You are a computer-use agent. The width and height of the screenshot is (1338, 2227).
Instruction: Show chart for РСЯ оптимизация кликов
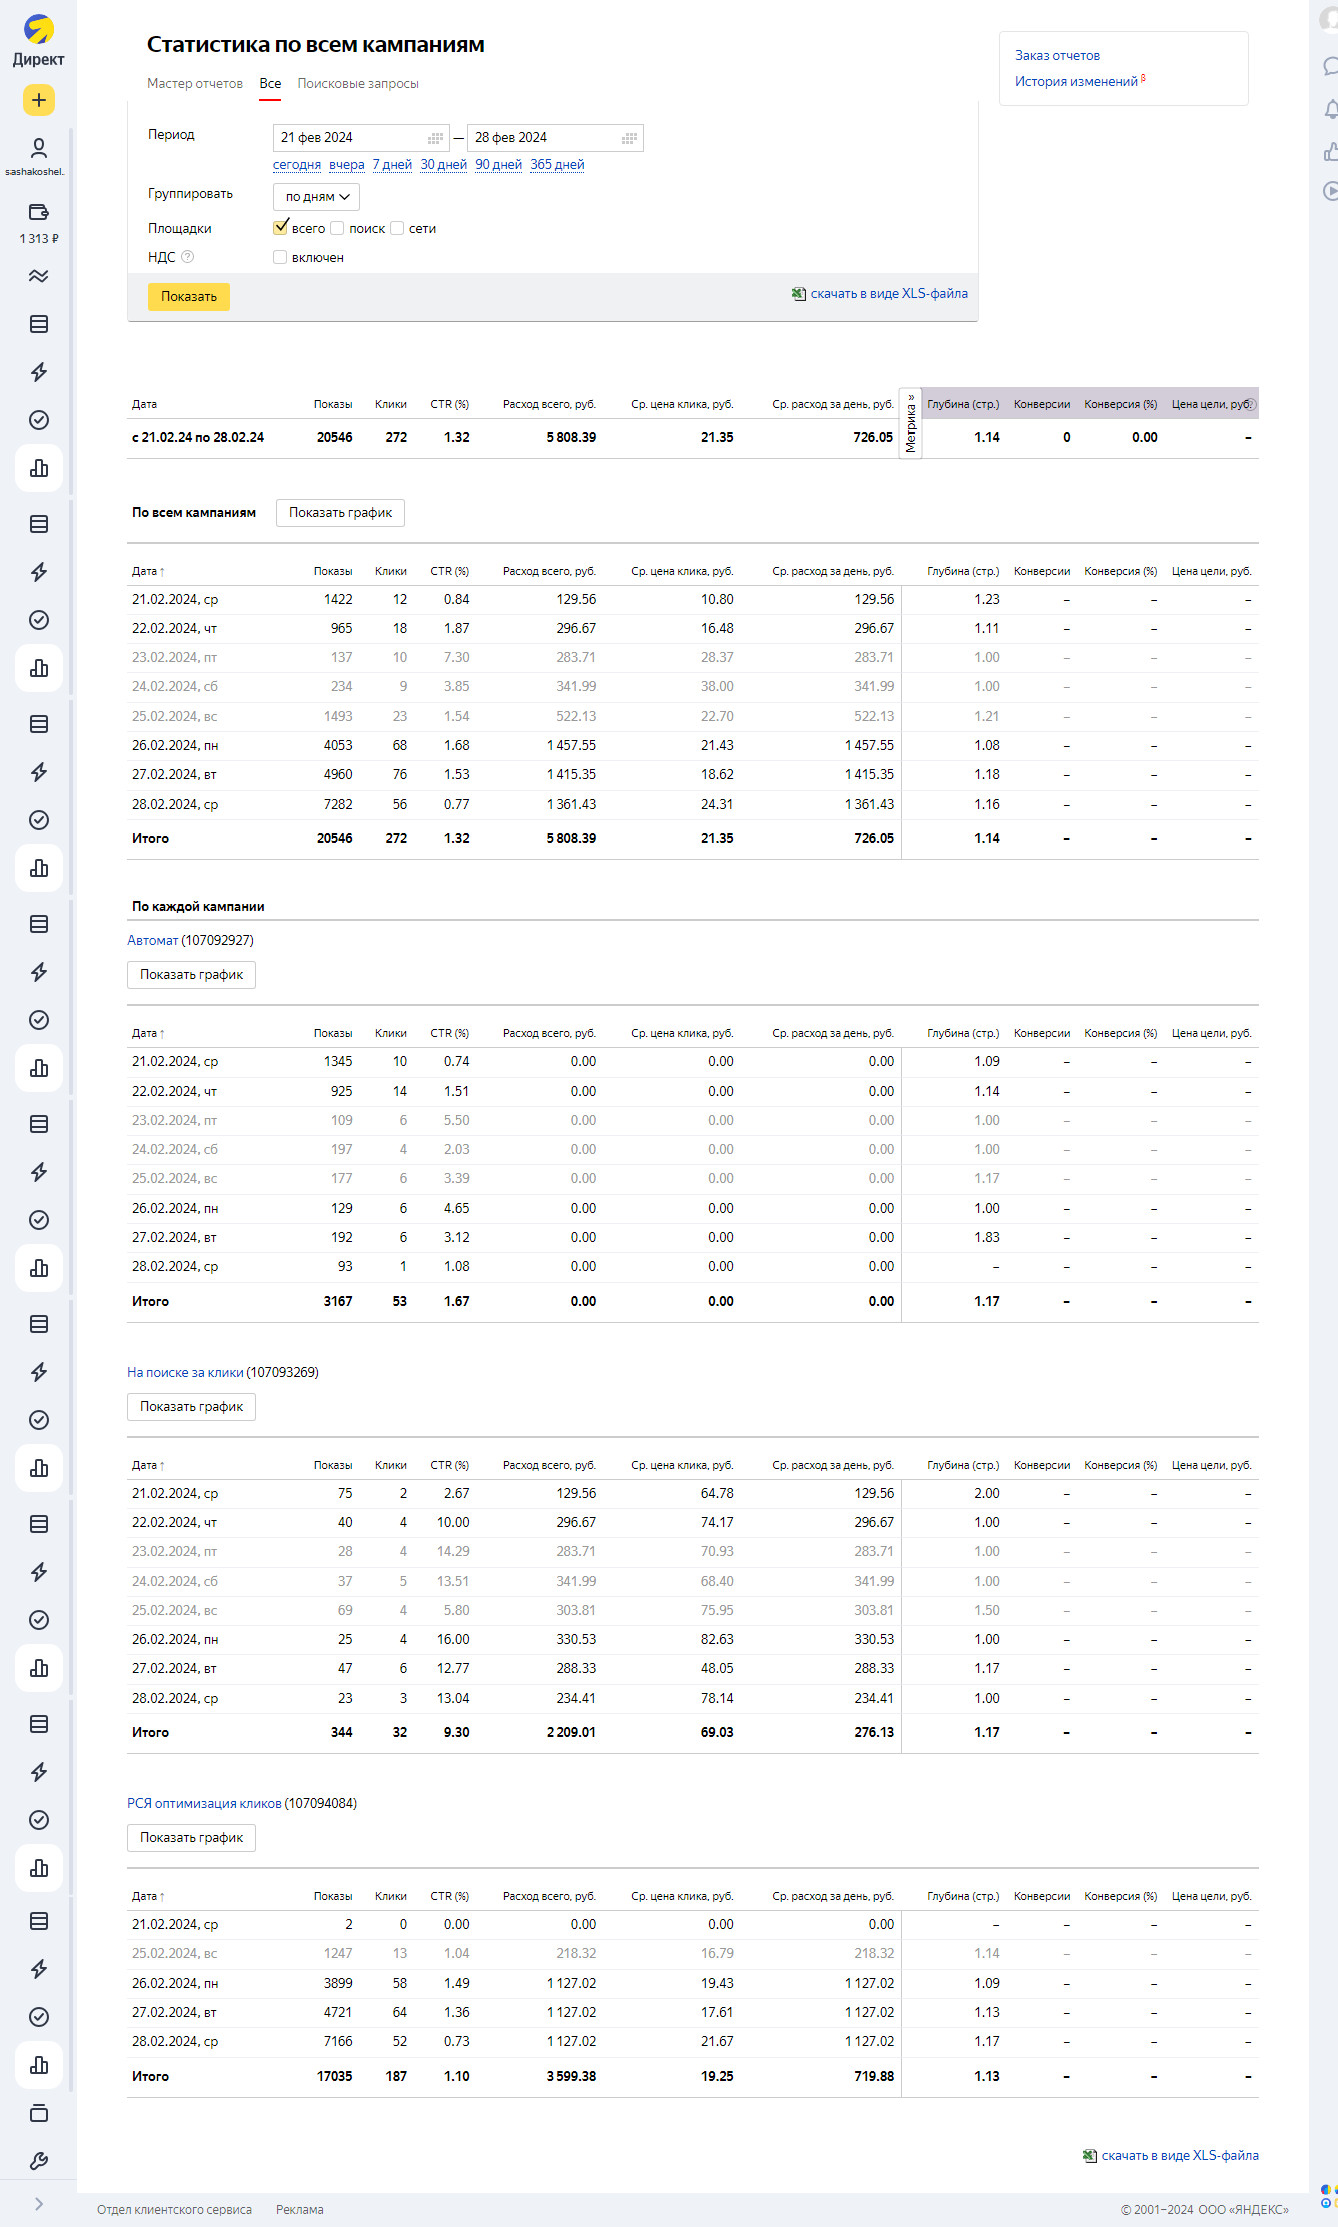pyautogui.click(x=191, y=1838)
